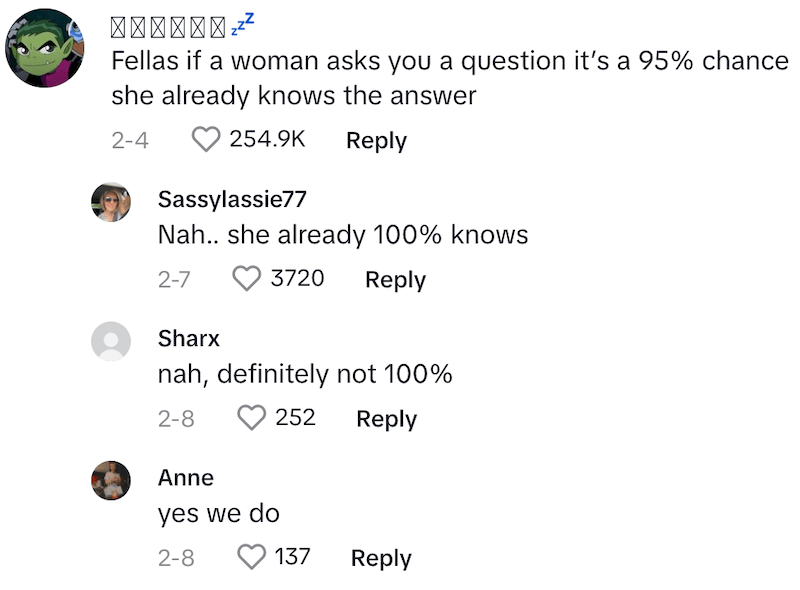
Task: Open Sharx's default gray avatar
Action: pos(111,341)
